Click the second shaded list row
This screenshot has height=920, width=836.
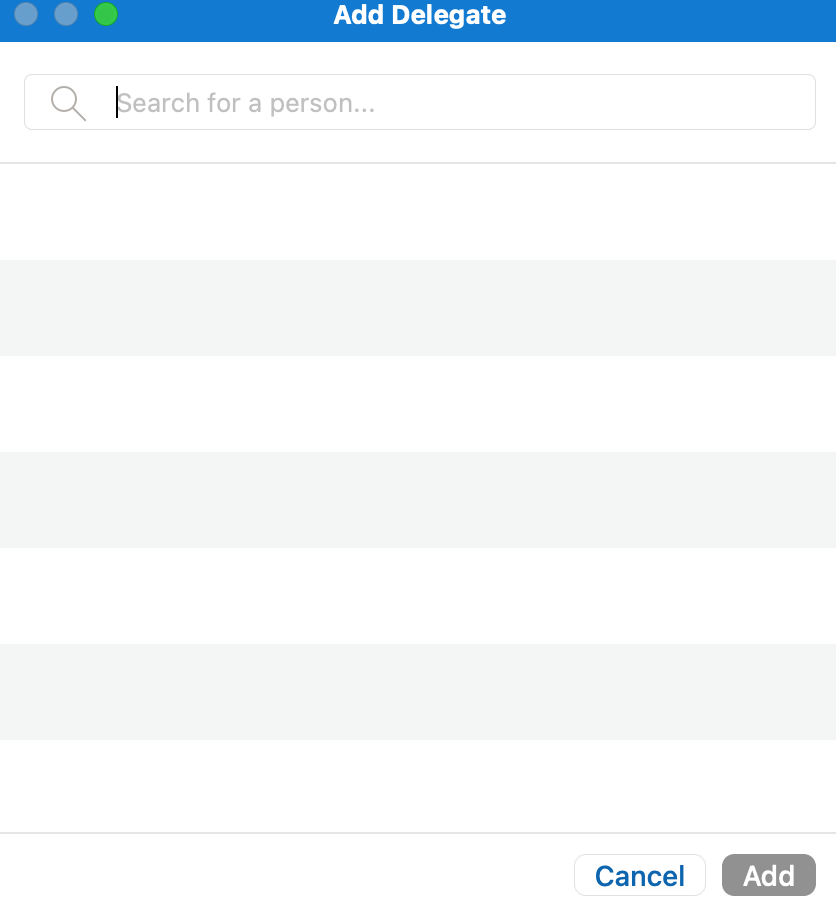418,500
